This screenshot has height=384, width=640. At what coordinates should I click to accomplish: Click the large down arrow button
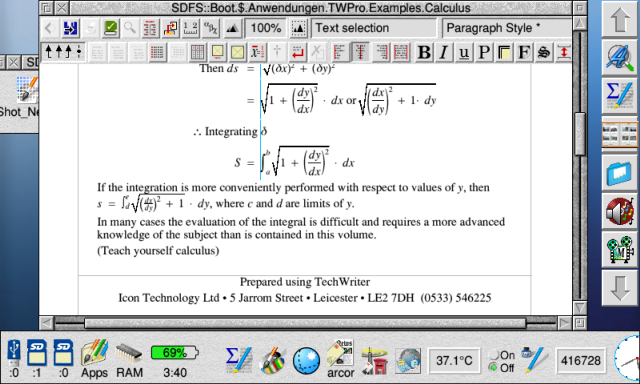[x=620, y=288]
